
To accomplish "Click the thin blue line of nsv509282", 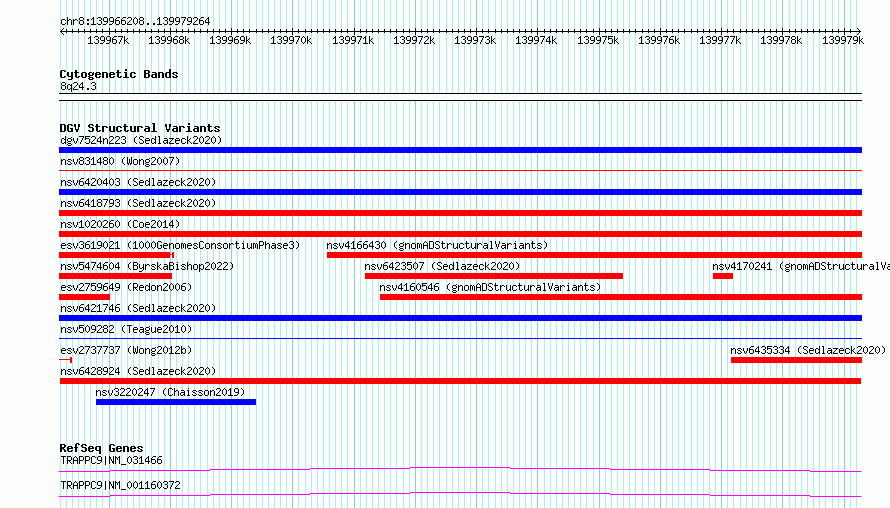I will coord(460,339).
